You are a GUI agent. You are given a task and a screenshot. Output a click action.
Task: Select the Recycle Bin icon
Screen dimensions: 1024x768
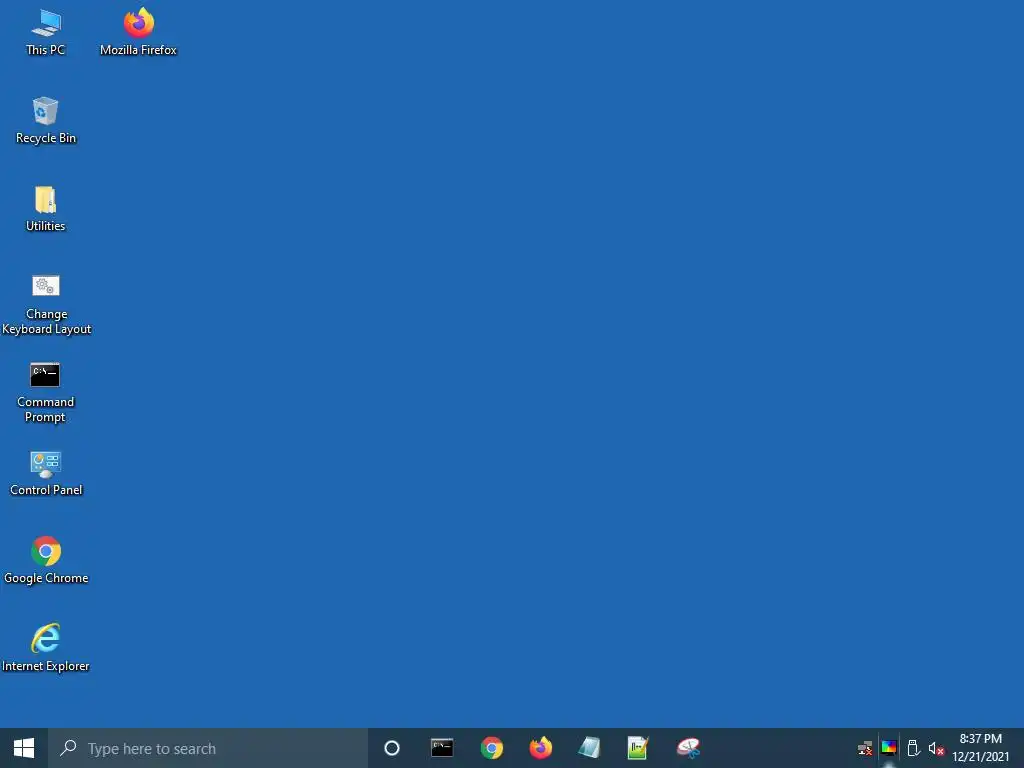point(46,121)
